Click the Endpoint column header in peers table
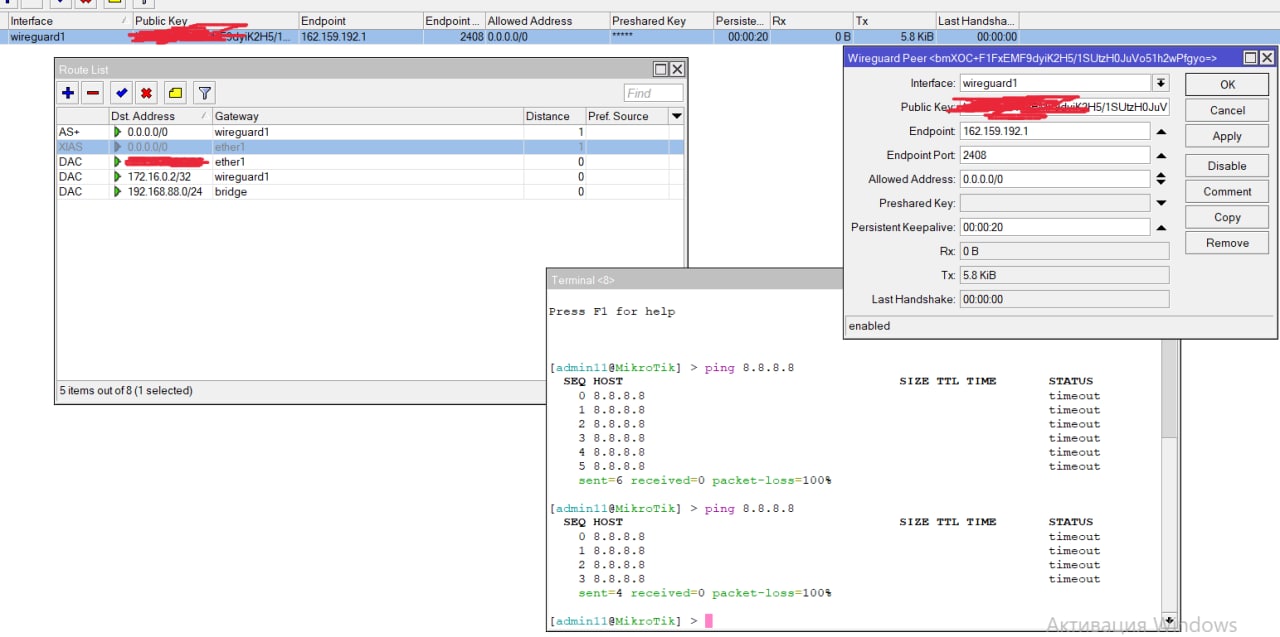Screen dimensions: 1280x637 pyautogui.click(x=360, y=21)
